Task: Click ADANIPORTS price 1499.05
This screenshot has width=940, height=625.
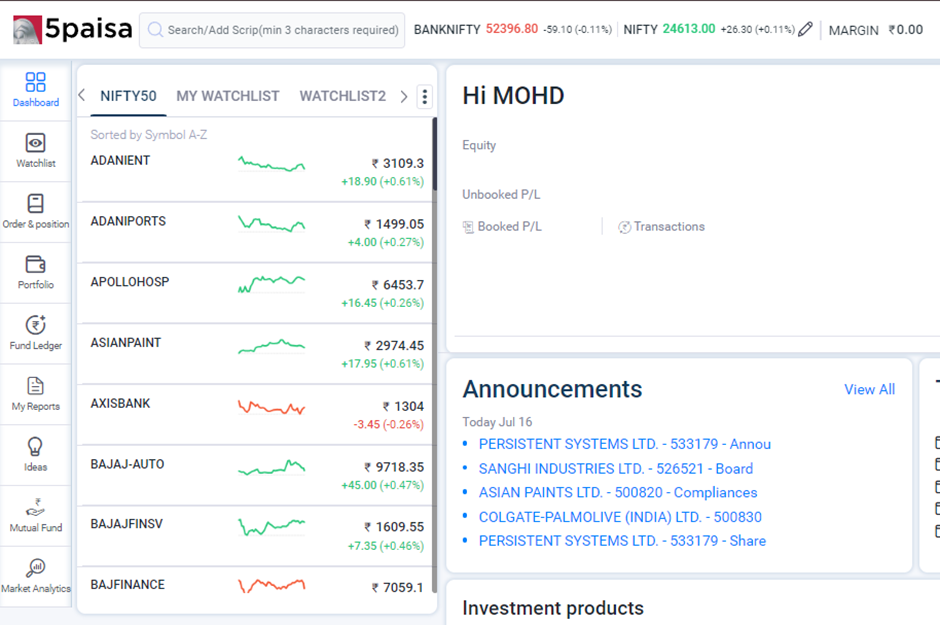Action: point(394,224)
